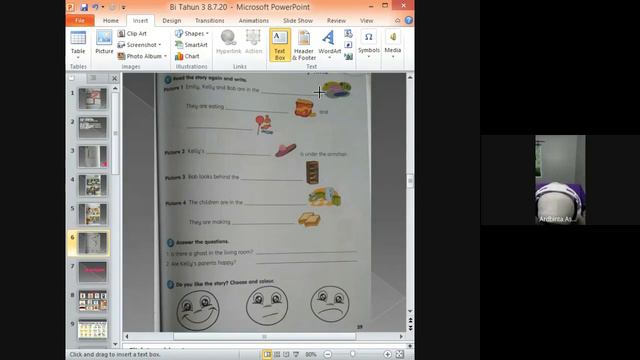Select slide 7 thumbnail
Screen dimensions: 640x360
pos(93,272)
